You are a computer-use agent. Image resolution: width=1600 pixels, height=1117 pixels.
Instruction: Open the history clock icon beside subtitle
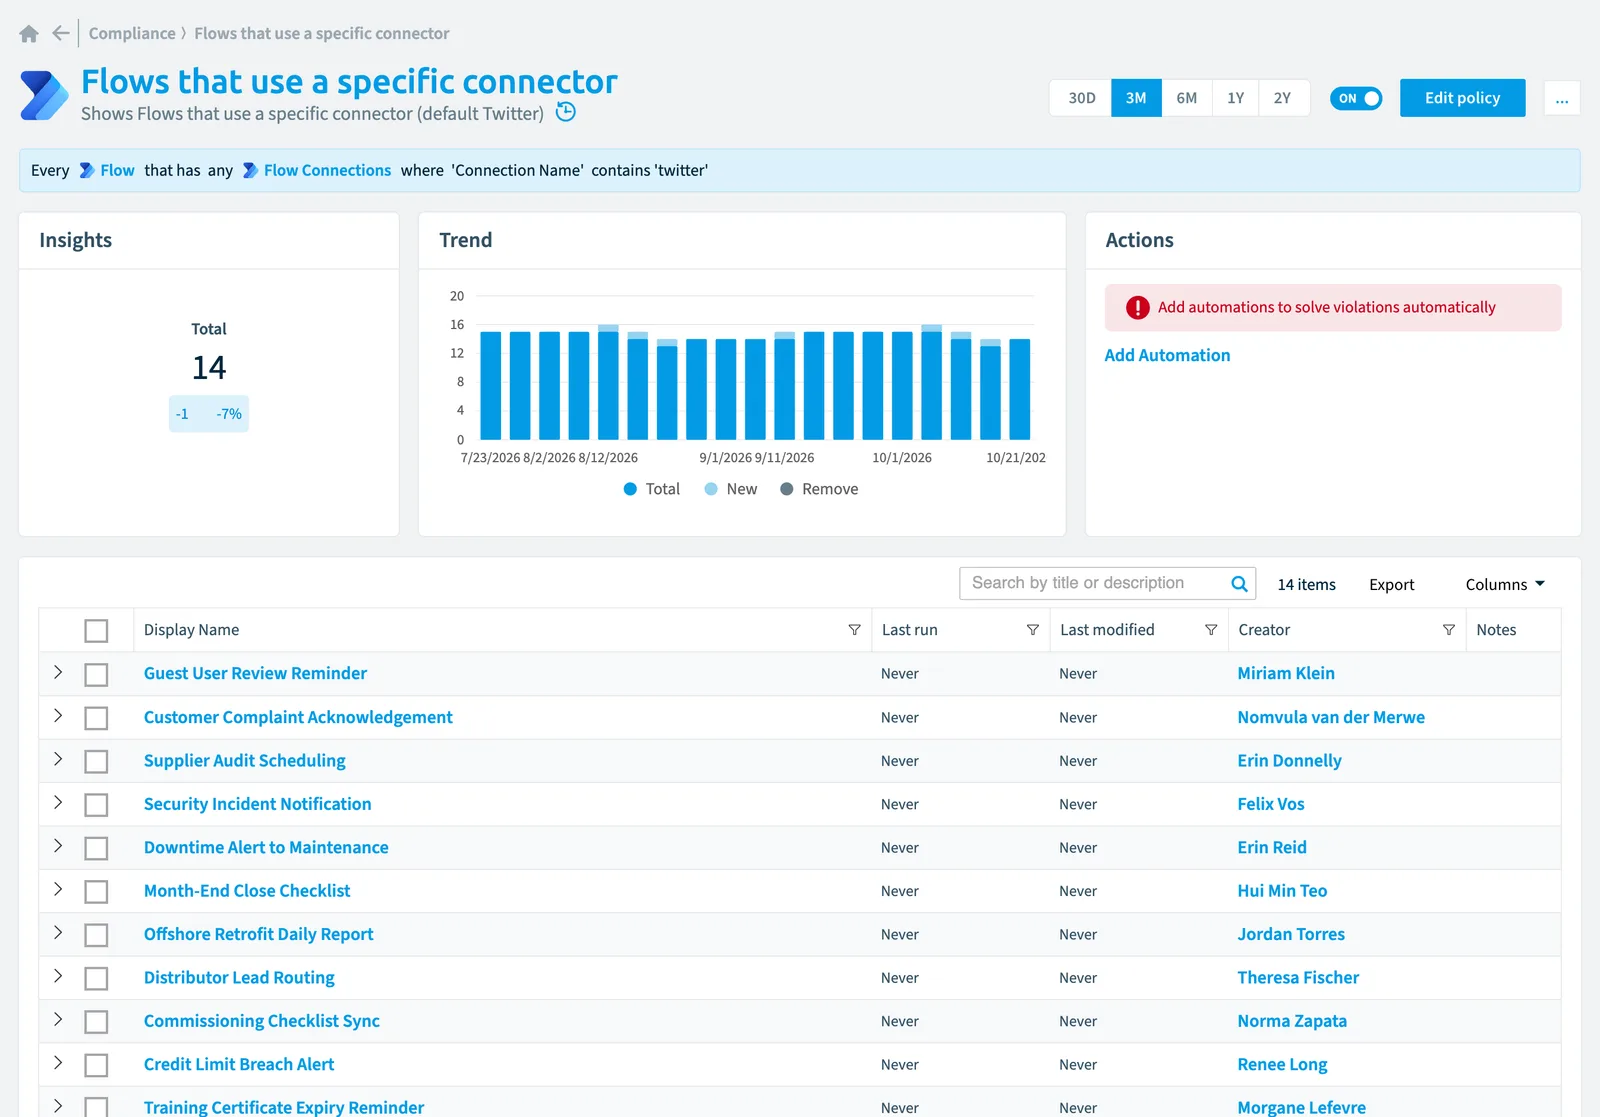(566, 112)
